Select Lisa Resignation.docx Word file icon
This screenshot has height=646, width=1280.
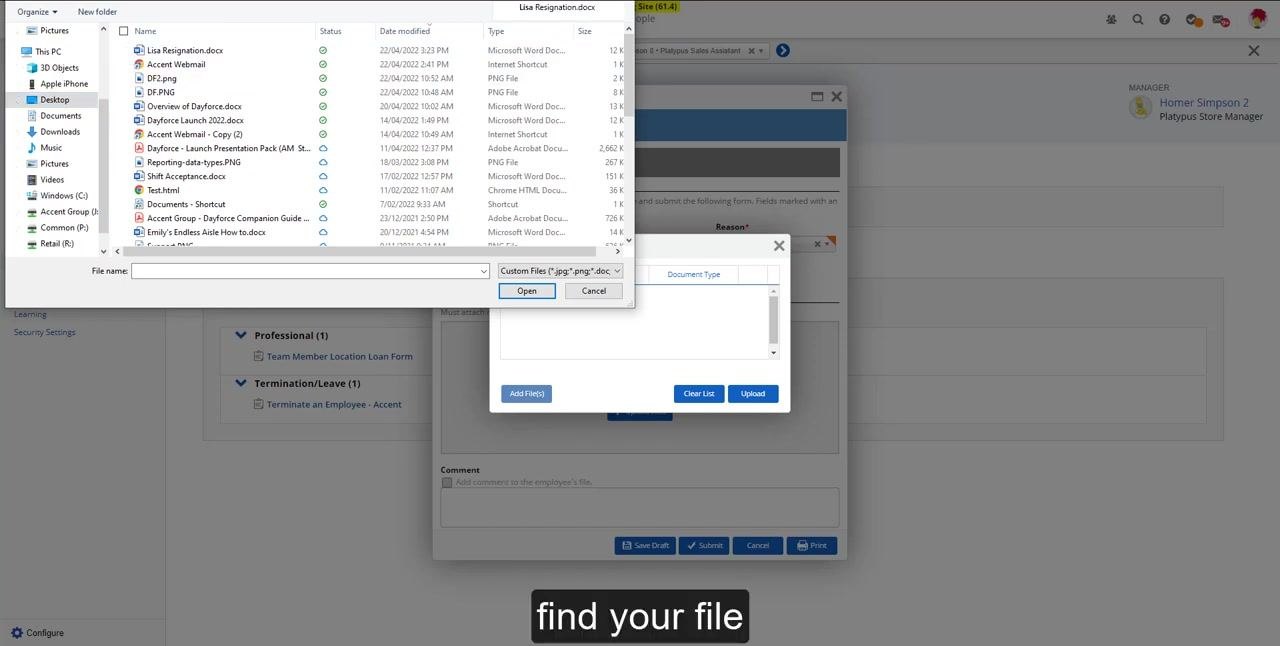pos(139,50)
